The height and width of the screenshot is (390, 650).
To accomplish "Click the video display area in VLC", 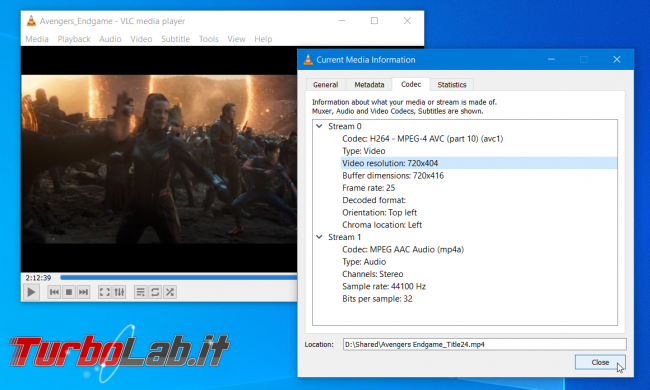I will (x=159, y=159).
